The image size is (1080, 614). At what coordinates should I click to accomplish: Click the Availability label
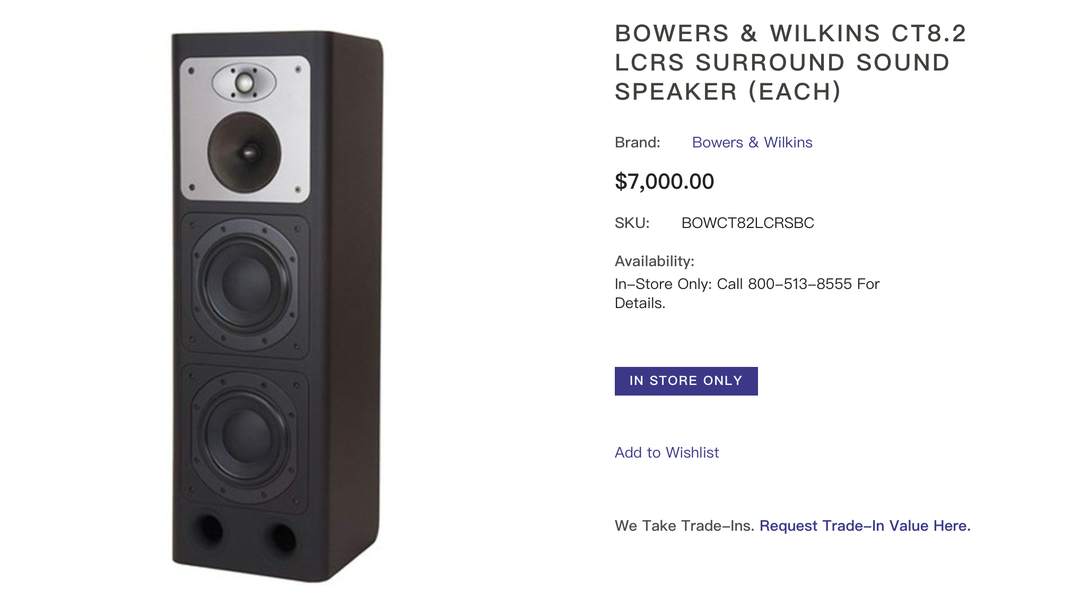[x=654, y=261]
